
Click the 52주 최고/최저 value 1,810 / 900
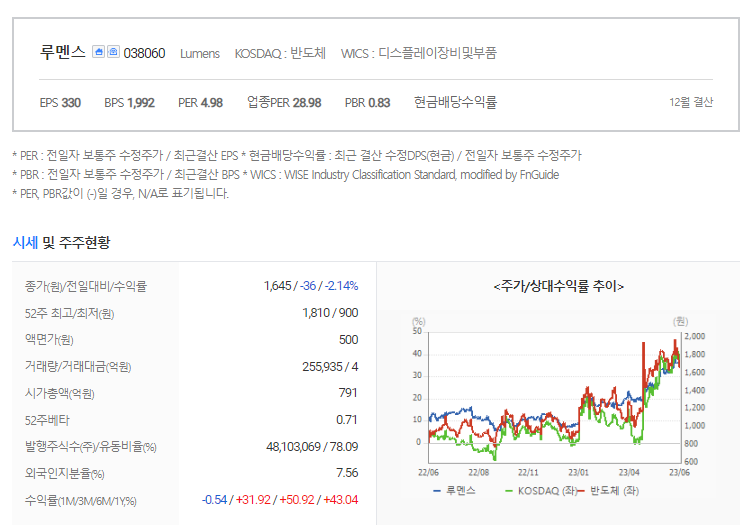[x=330, y=313]
